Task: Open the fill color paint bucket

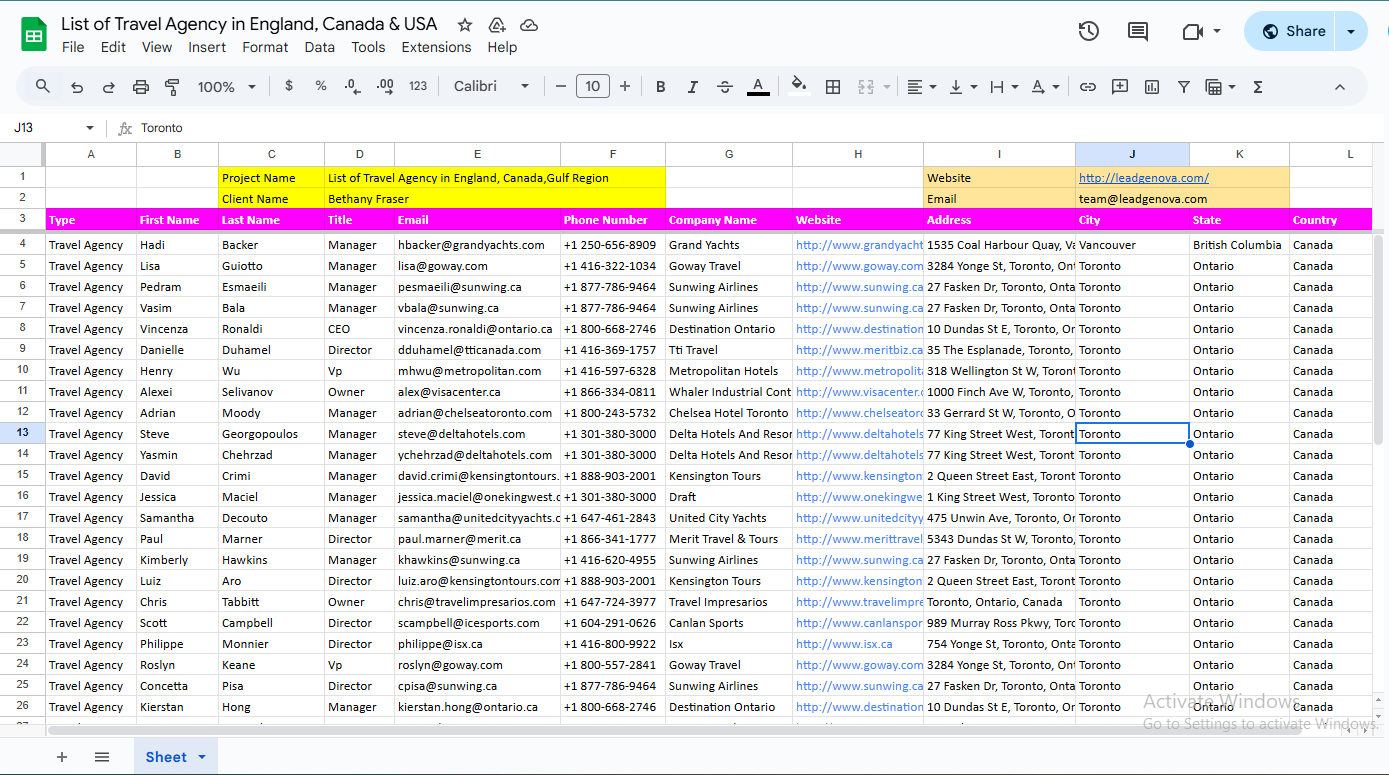Action: (798, 87)
